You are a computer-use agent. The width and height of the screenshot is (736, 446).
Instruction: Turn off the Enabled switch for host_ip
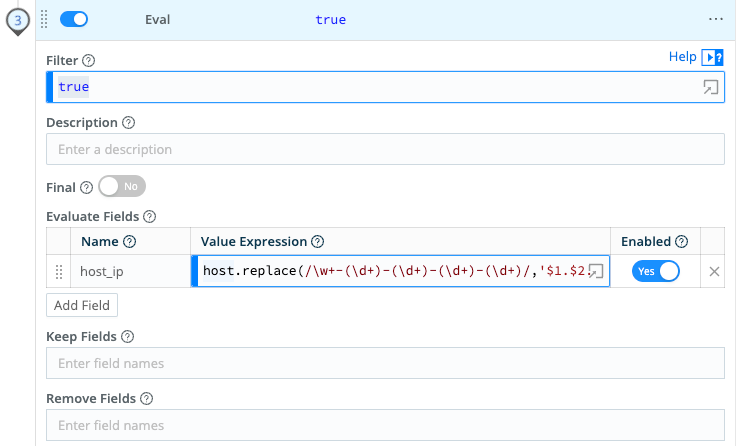pyautogui.click(x=654, y=271)
